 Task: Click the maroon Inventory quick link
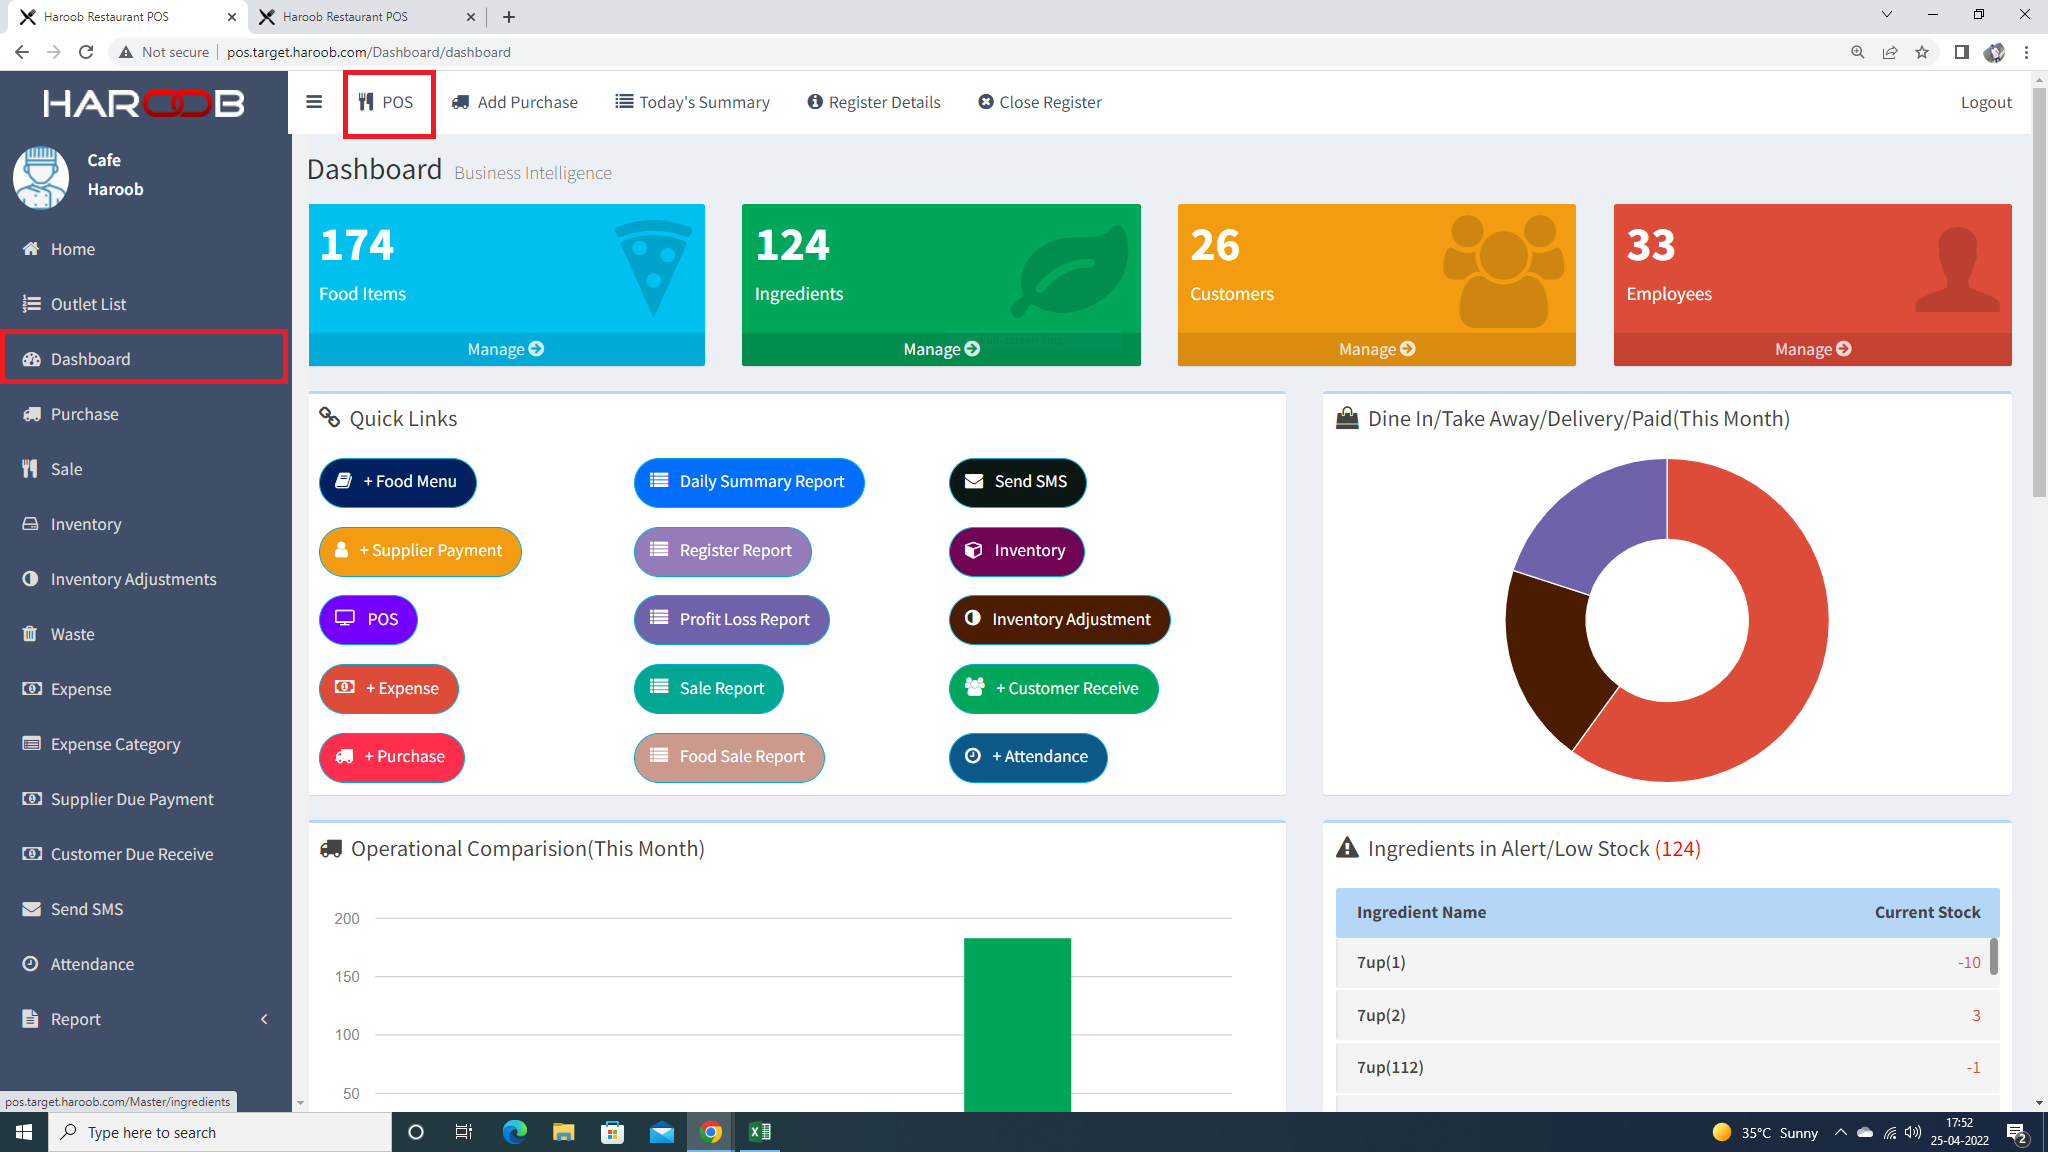point(1016,551)
